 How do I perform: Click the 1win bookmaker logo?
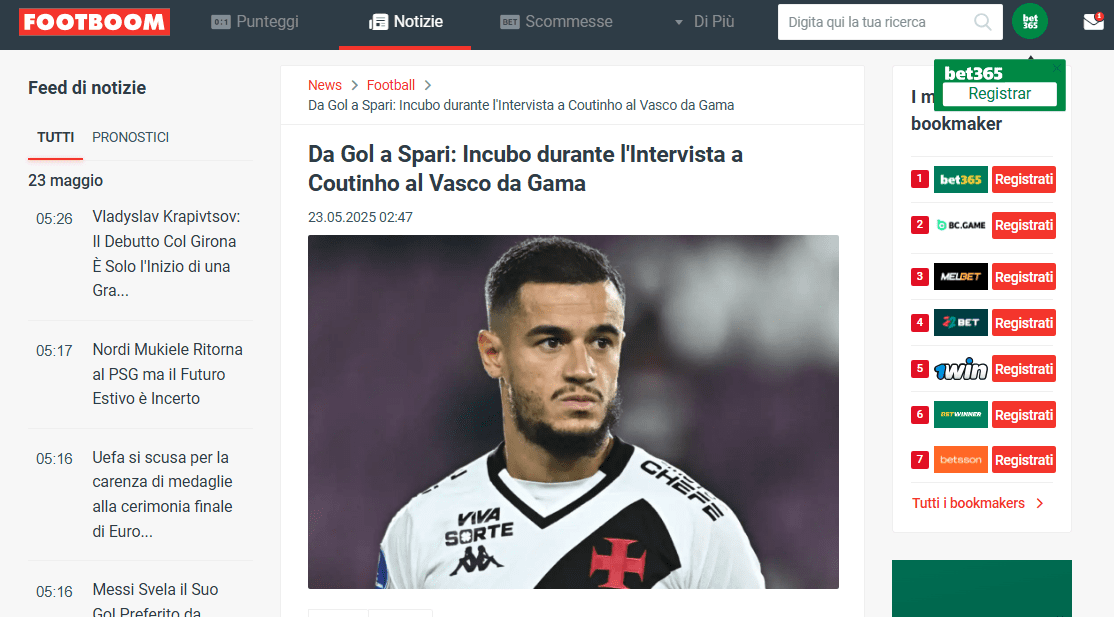click(x=961, y=369)
